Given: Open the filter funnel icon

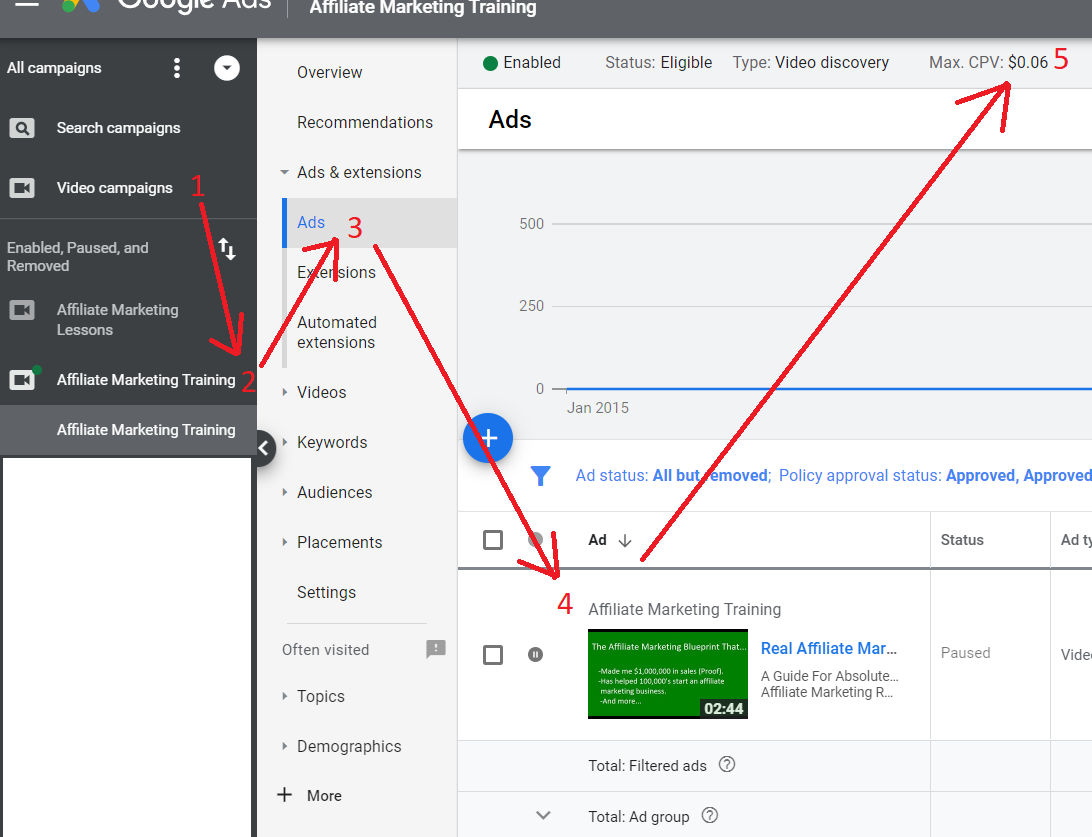Looking at the screenshot, I should (x=540, y=476).
